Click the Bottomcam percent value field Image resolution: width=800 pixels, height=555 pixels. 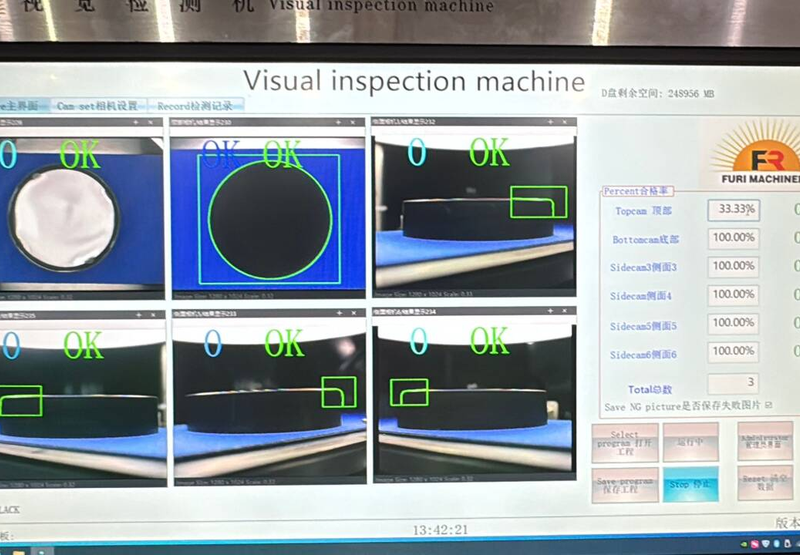click(733, 238)
